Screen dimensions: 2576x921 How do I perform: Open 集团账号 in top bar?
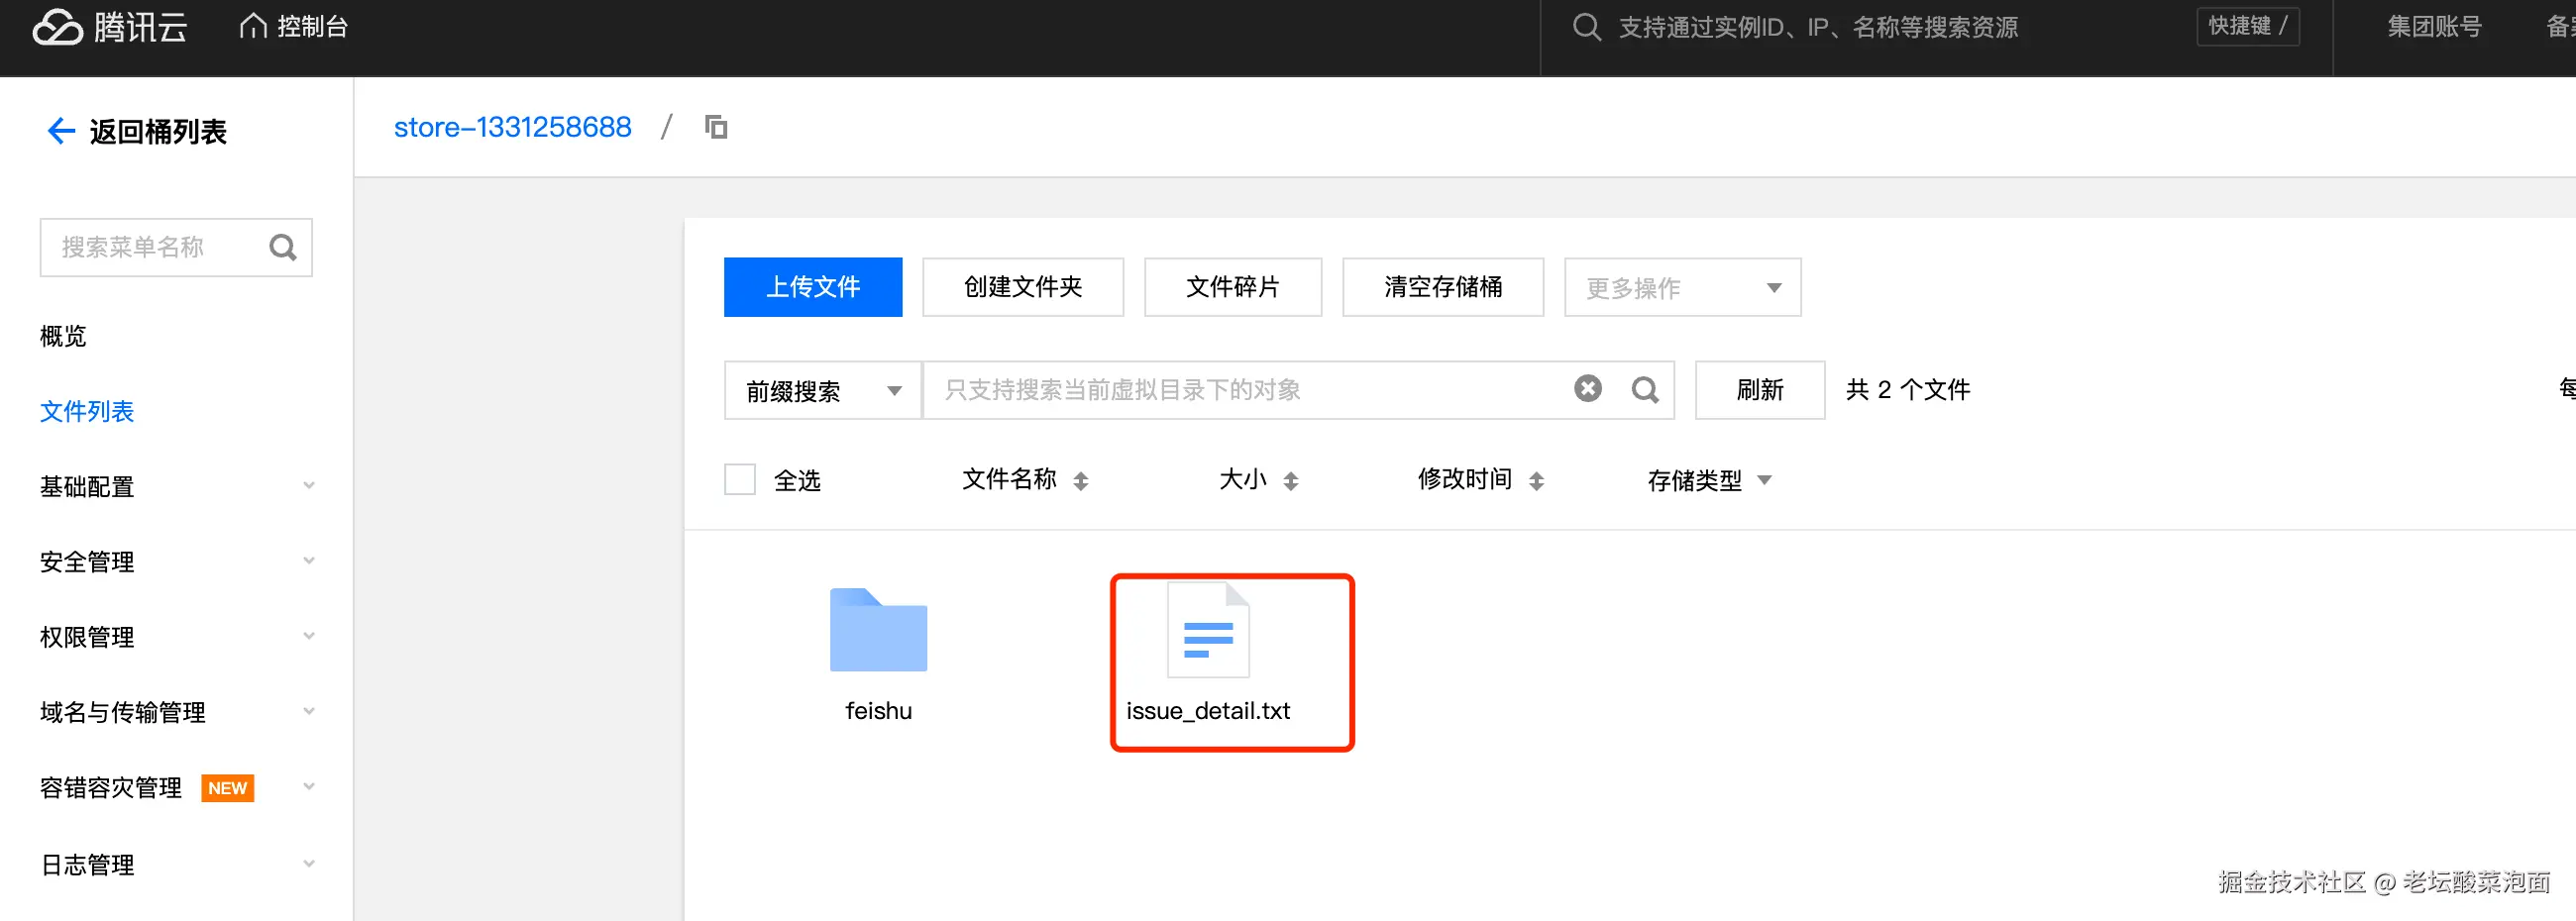pyautogui.click(x=2434, y=27)
